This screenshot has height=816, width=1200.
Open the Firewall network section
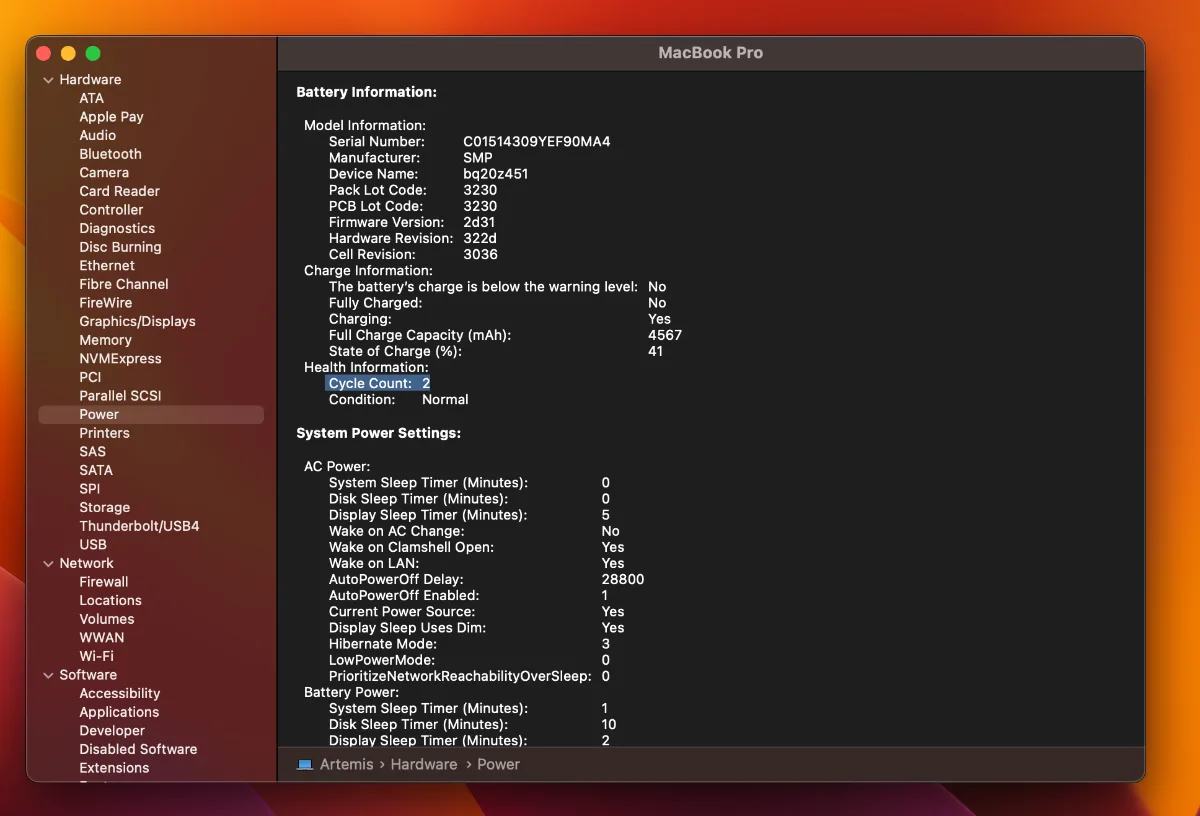pos(103,581)
